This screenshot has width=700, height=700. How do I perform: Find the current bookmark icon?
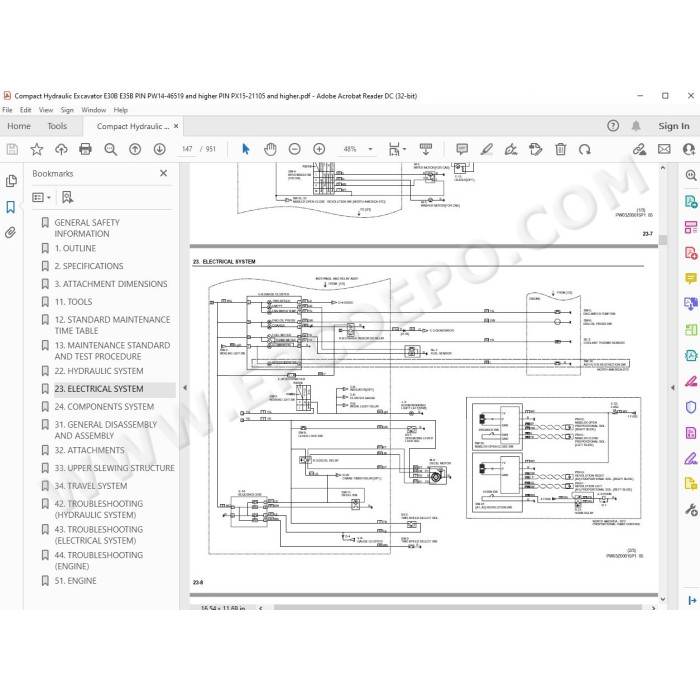tap(67, 197)
